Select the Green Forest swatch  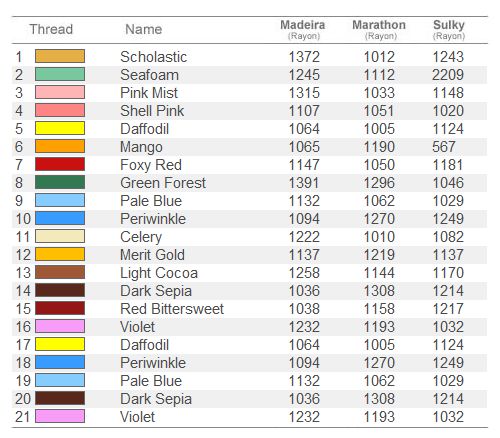60,182
